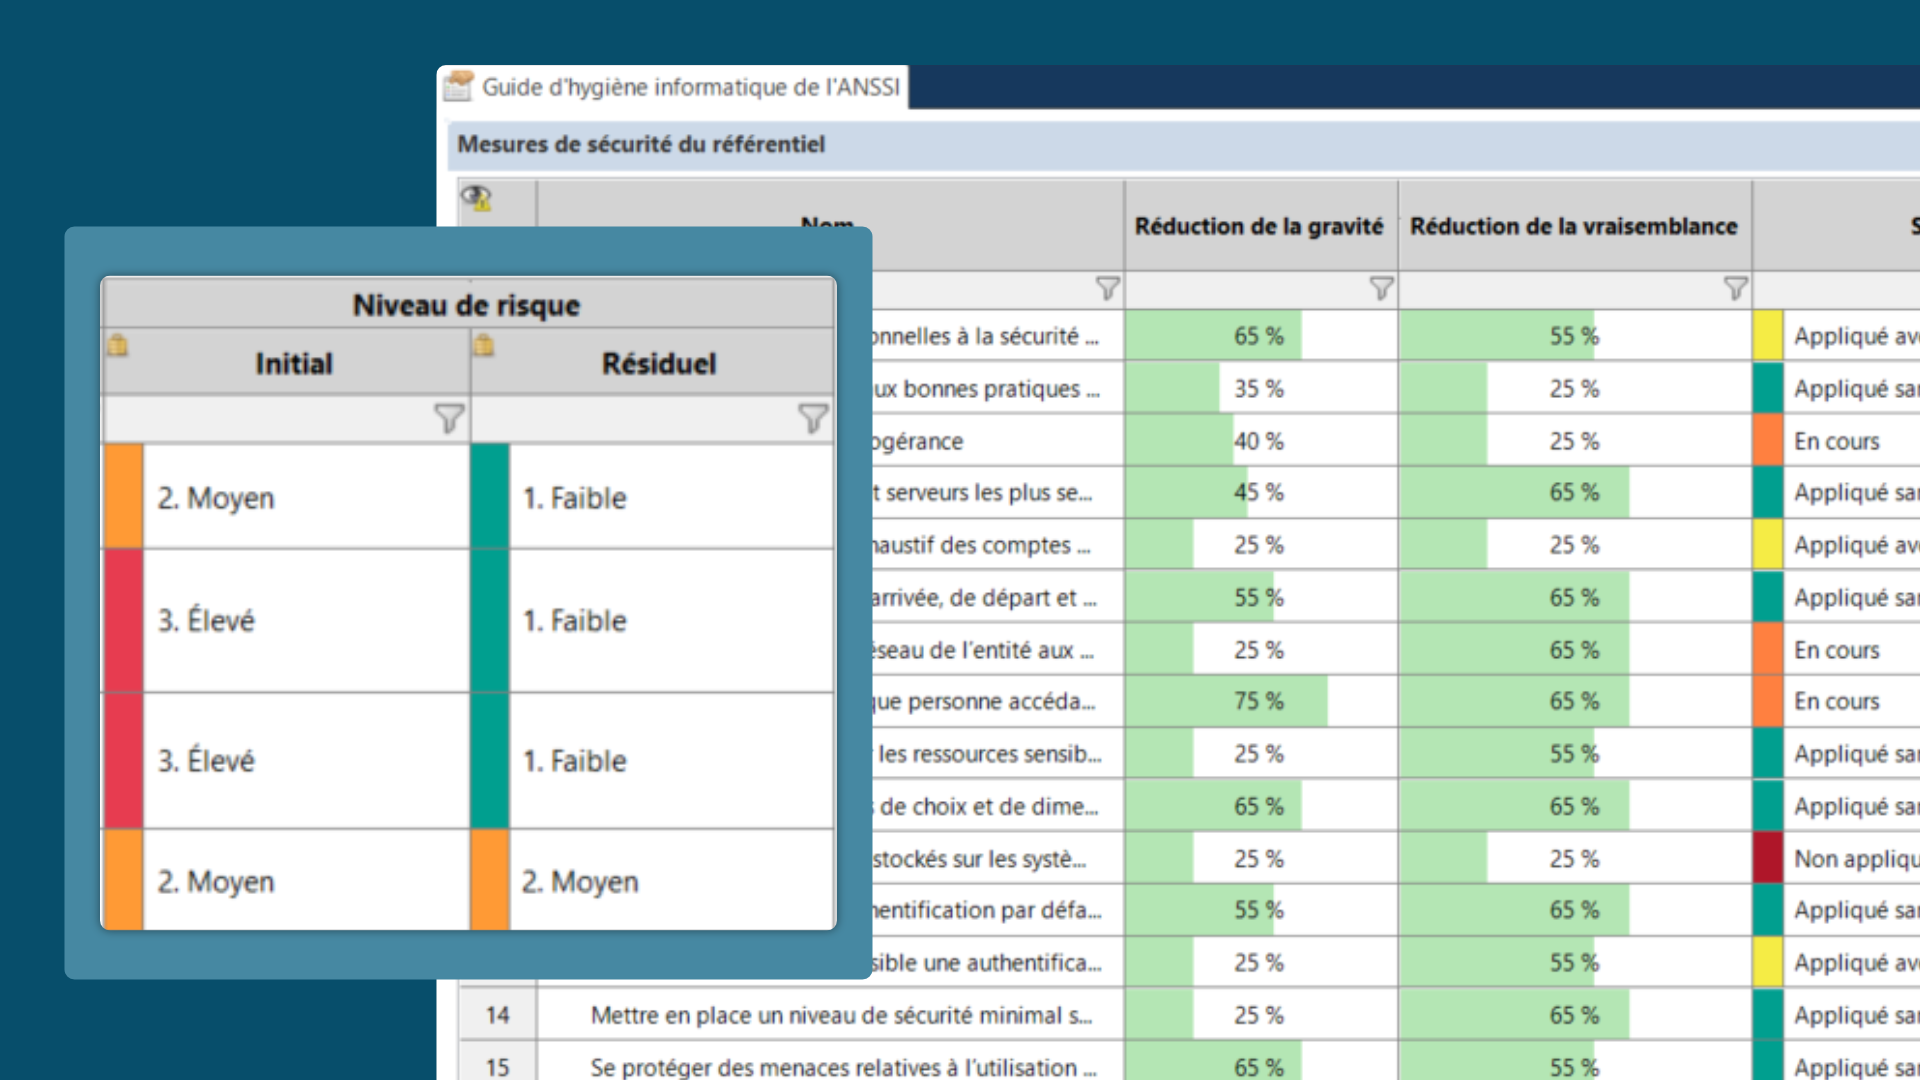
Task: Click the lock icon beside Résiduel header
Action: tap(484, 345)
